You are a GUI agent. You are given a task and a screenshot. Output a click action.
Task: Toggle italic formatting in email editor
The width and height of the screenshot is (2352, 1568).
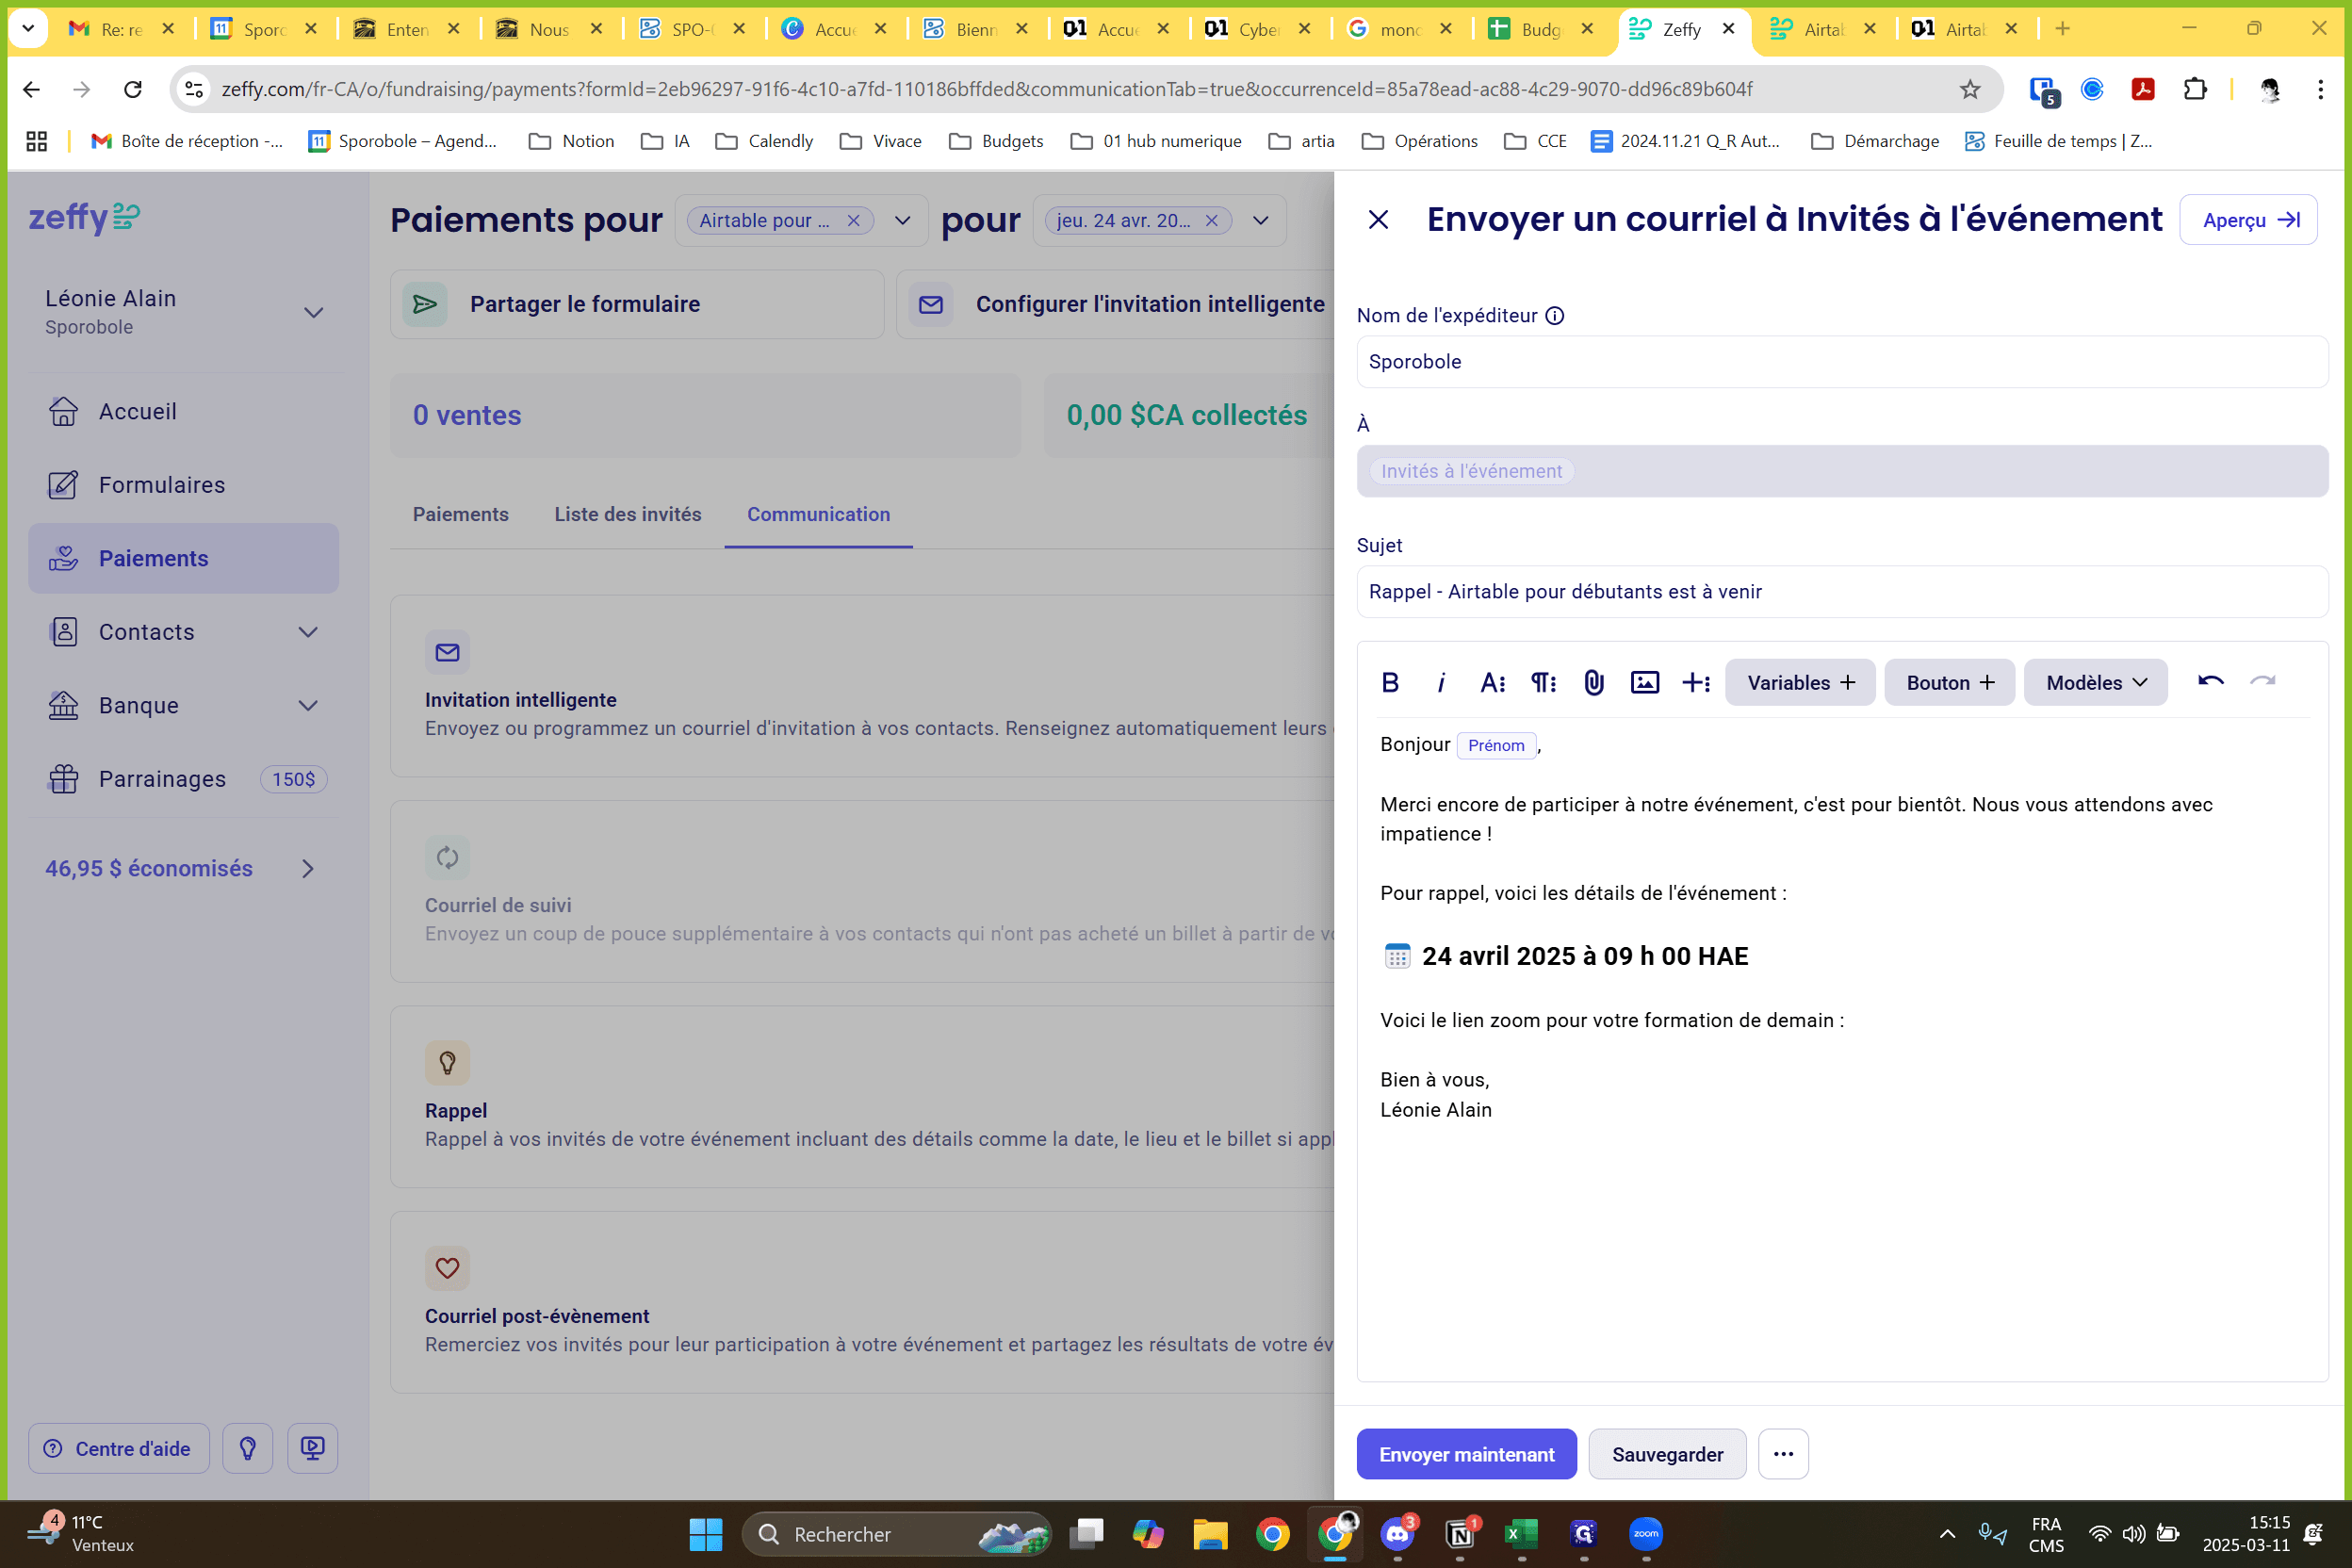[x=1440, y=682]
